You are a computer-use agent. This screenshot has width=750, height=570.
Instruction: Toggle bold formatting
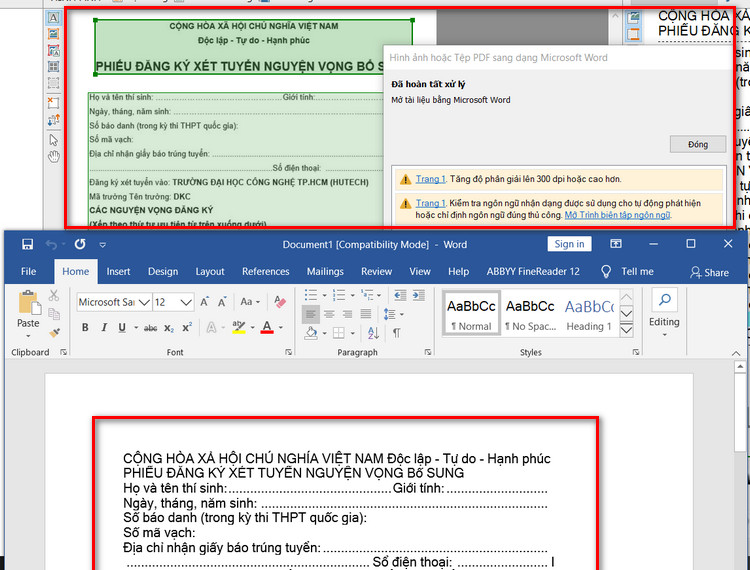pos(85,328)
